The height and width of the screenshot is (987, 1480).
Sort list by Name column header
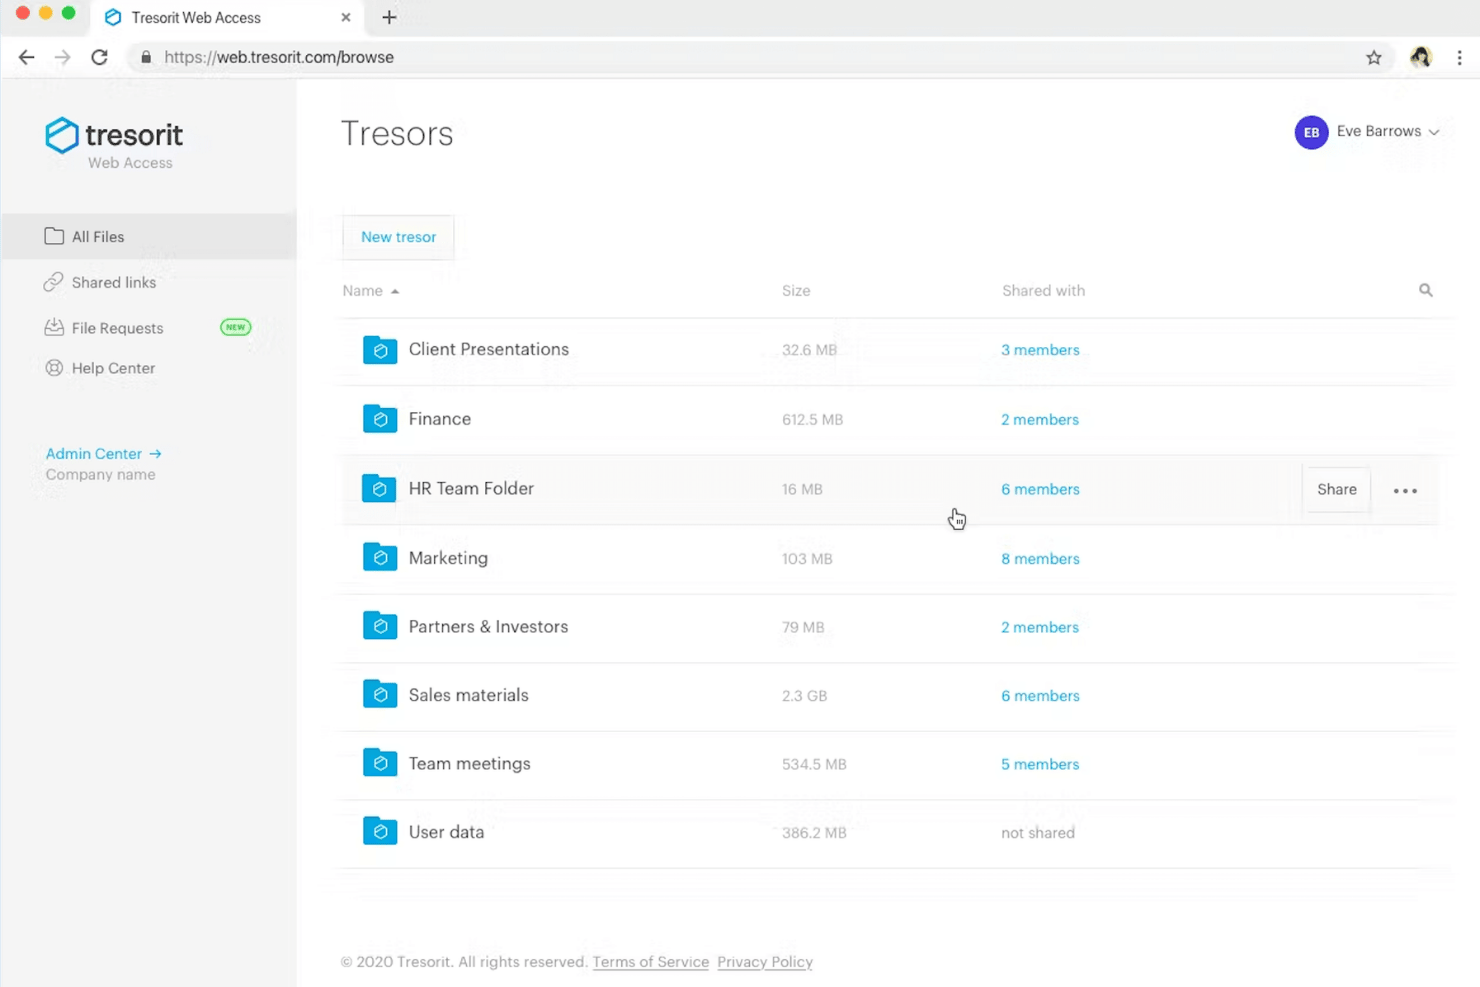click(x=371, y=291)
